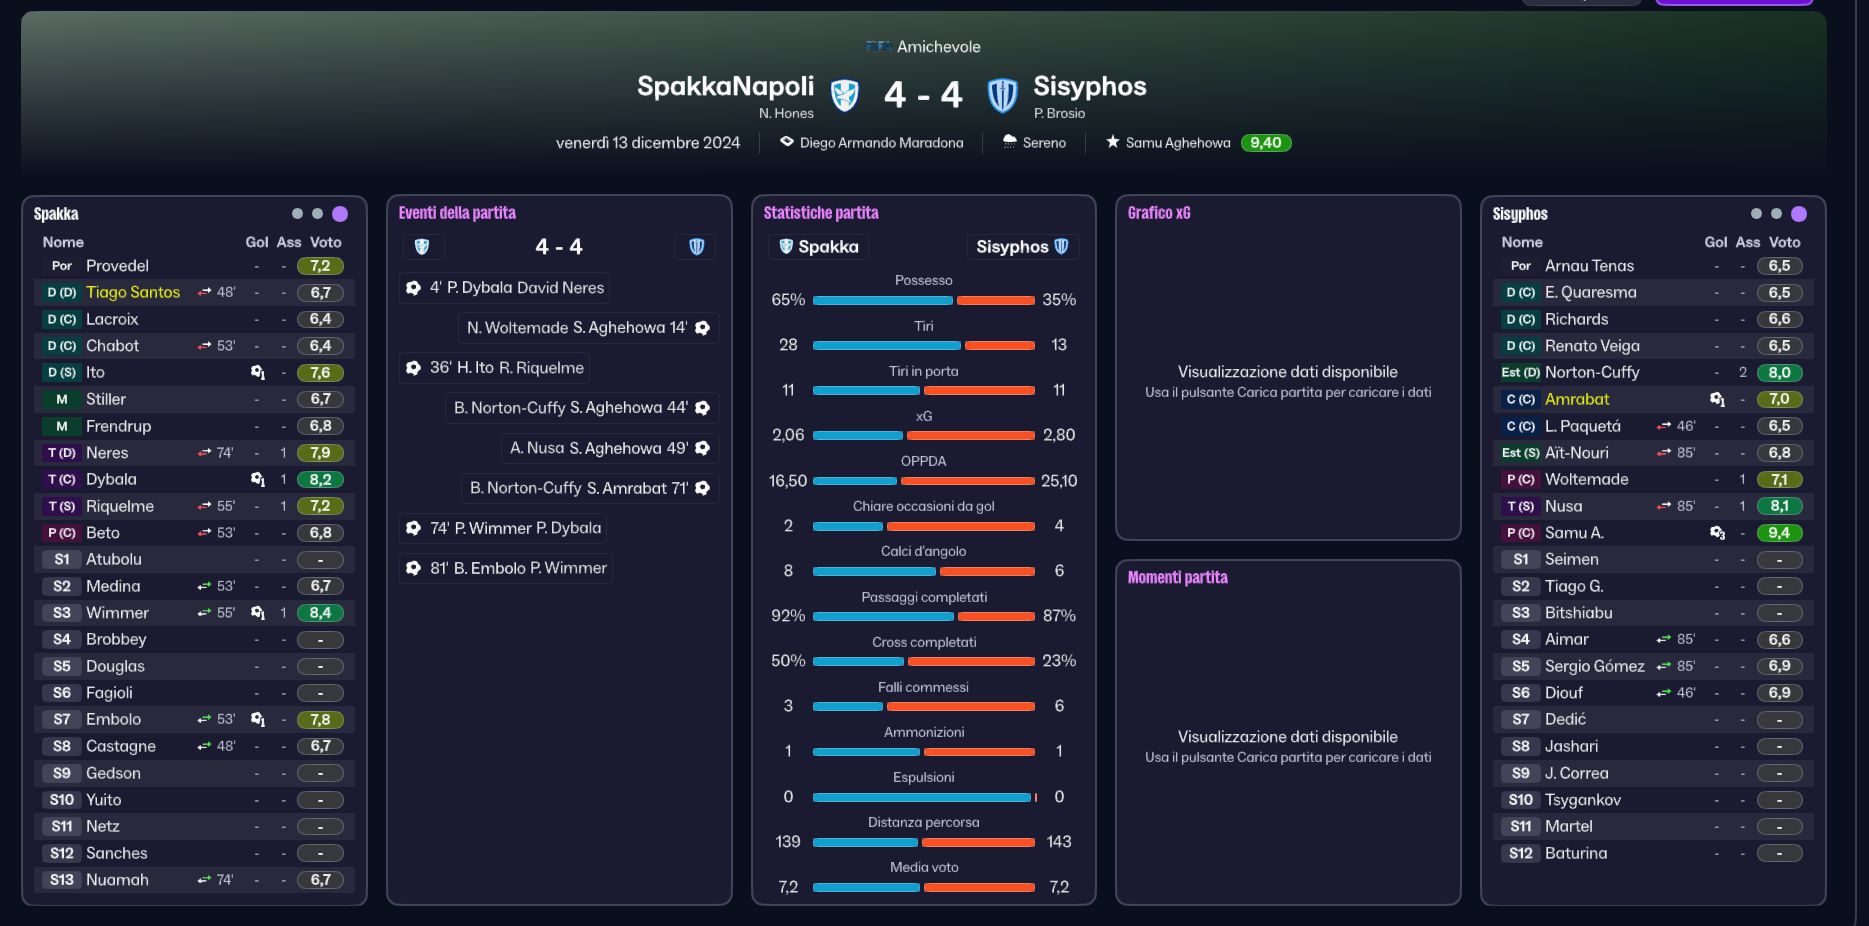Select middle grey page dot in Sisyphos panel
The width and height of the screenshot is (1869, 926).
point(1776,214)
